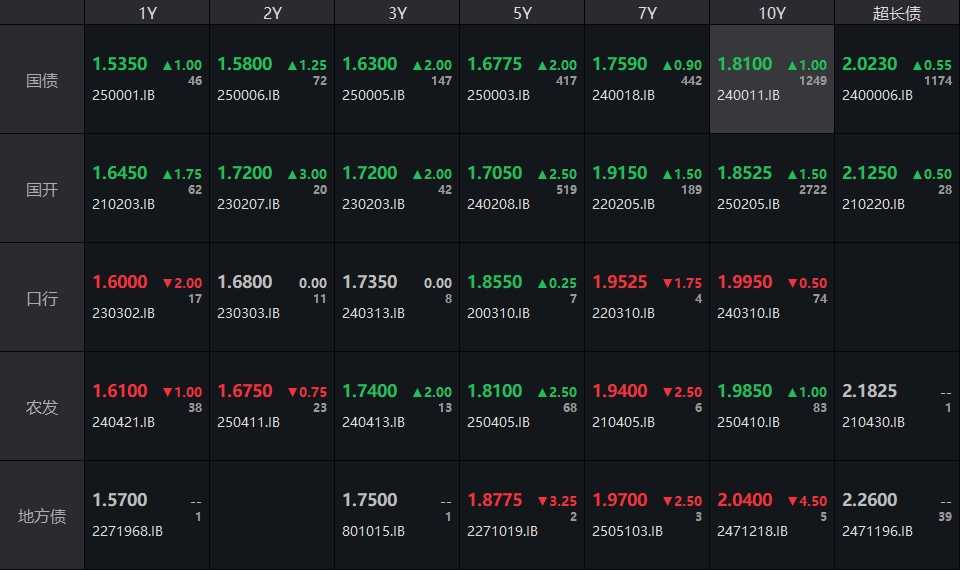Select the 2.1825 yield for 农发 超长债
The height and width of the screenshot is (570, 960).
[x=870, y=391]
